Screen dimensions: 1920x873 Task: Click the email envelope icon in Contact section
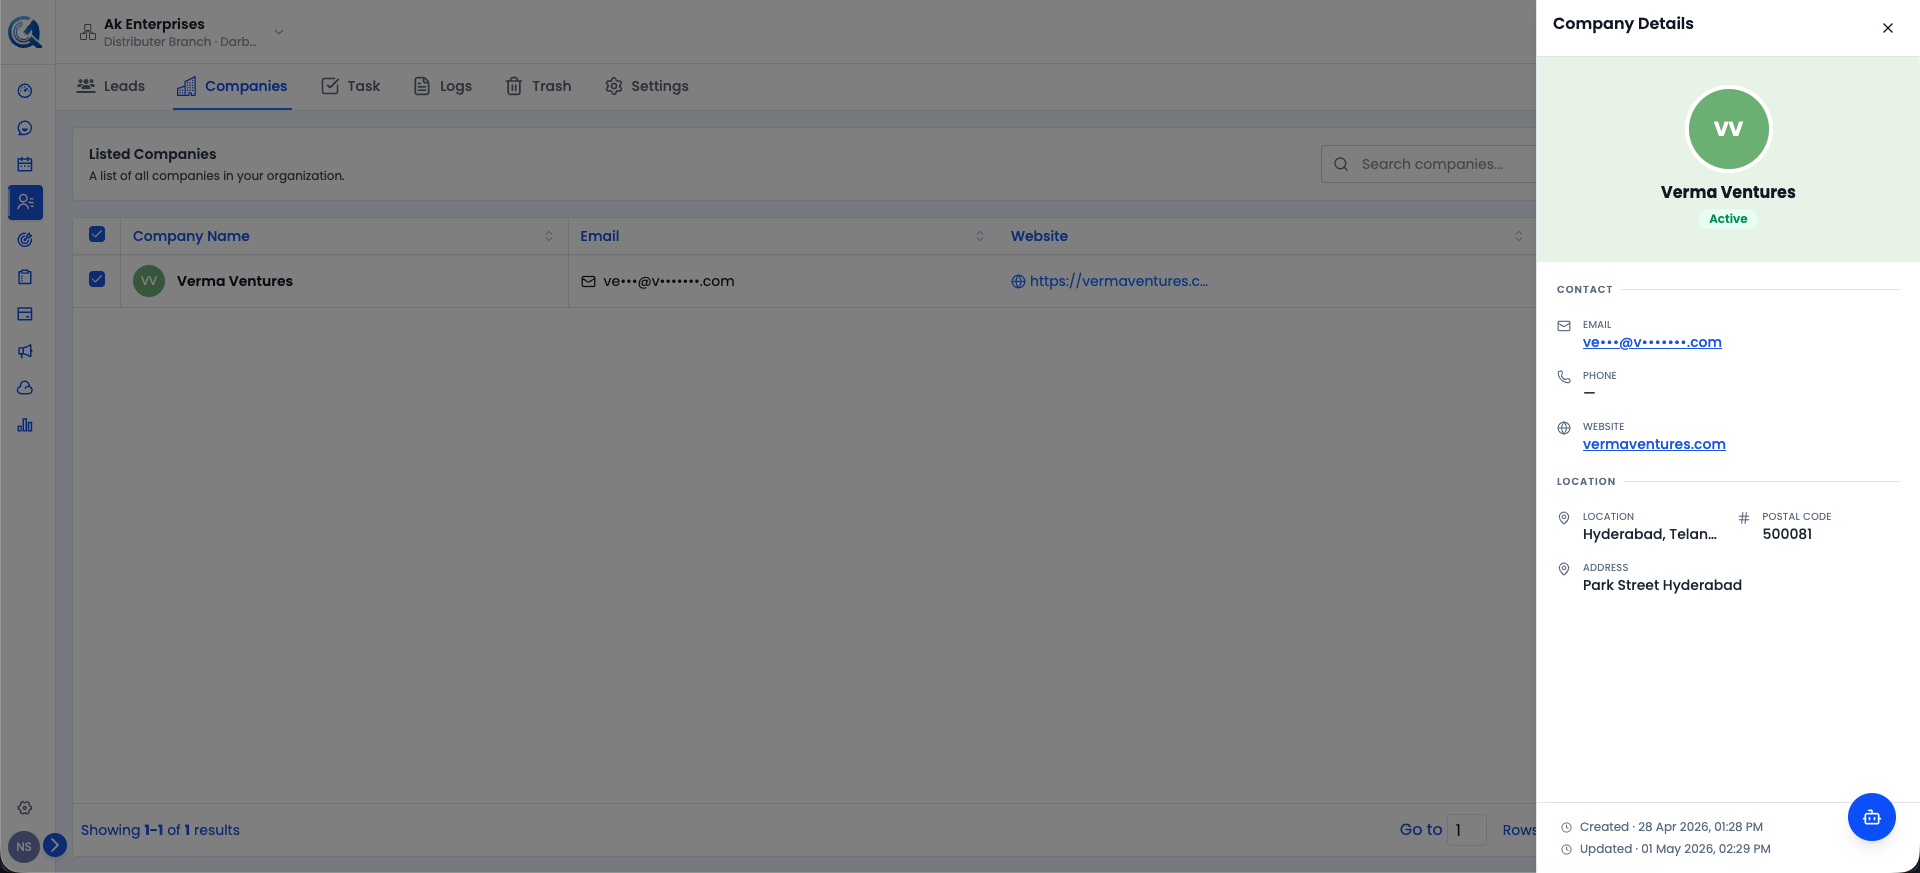[x=1564, y=326]
